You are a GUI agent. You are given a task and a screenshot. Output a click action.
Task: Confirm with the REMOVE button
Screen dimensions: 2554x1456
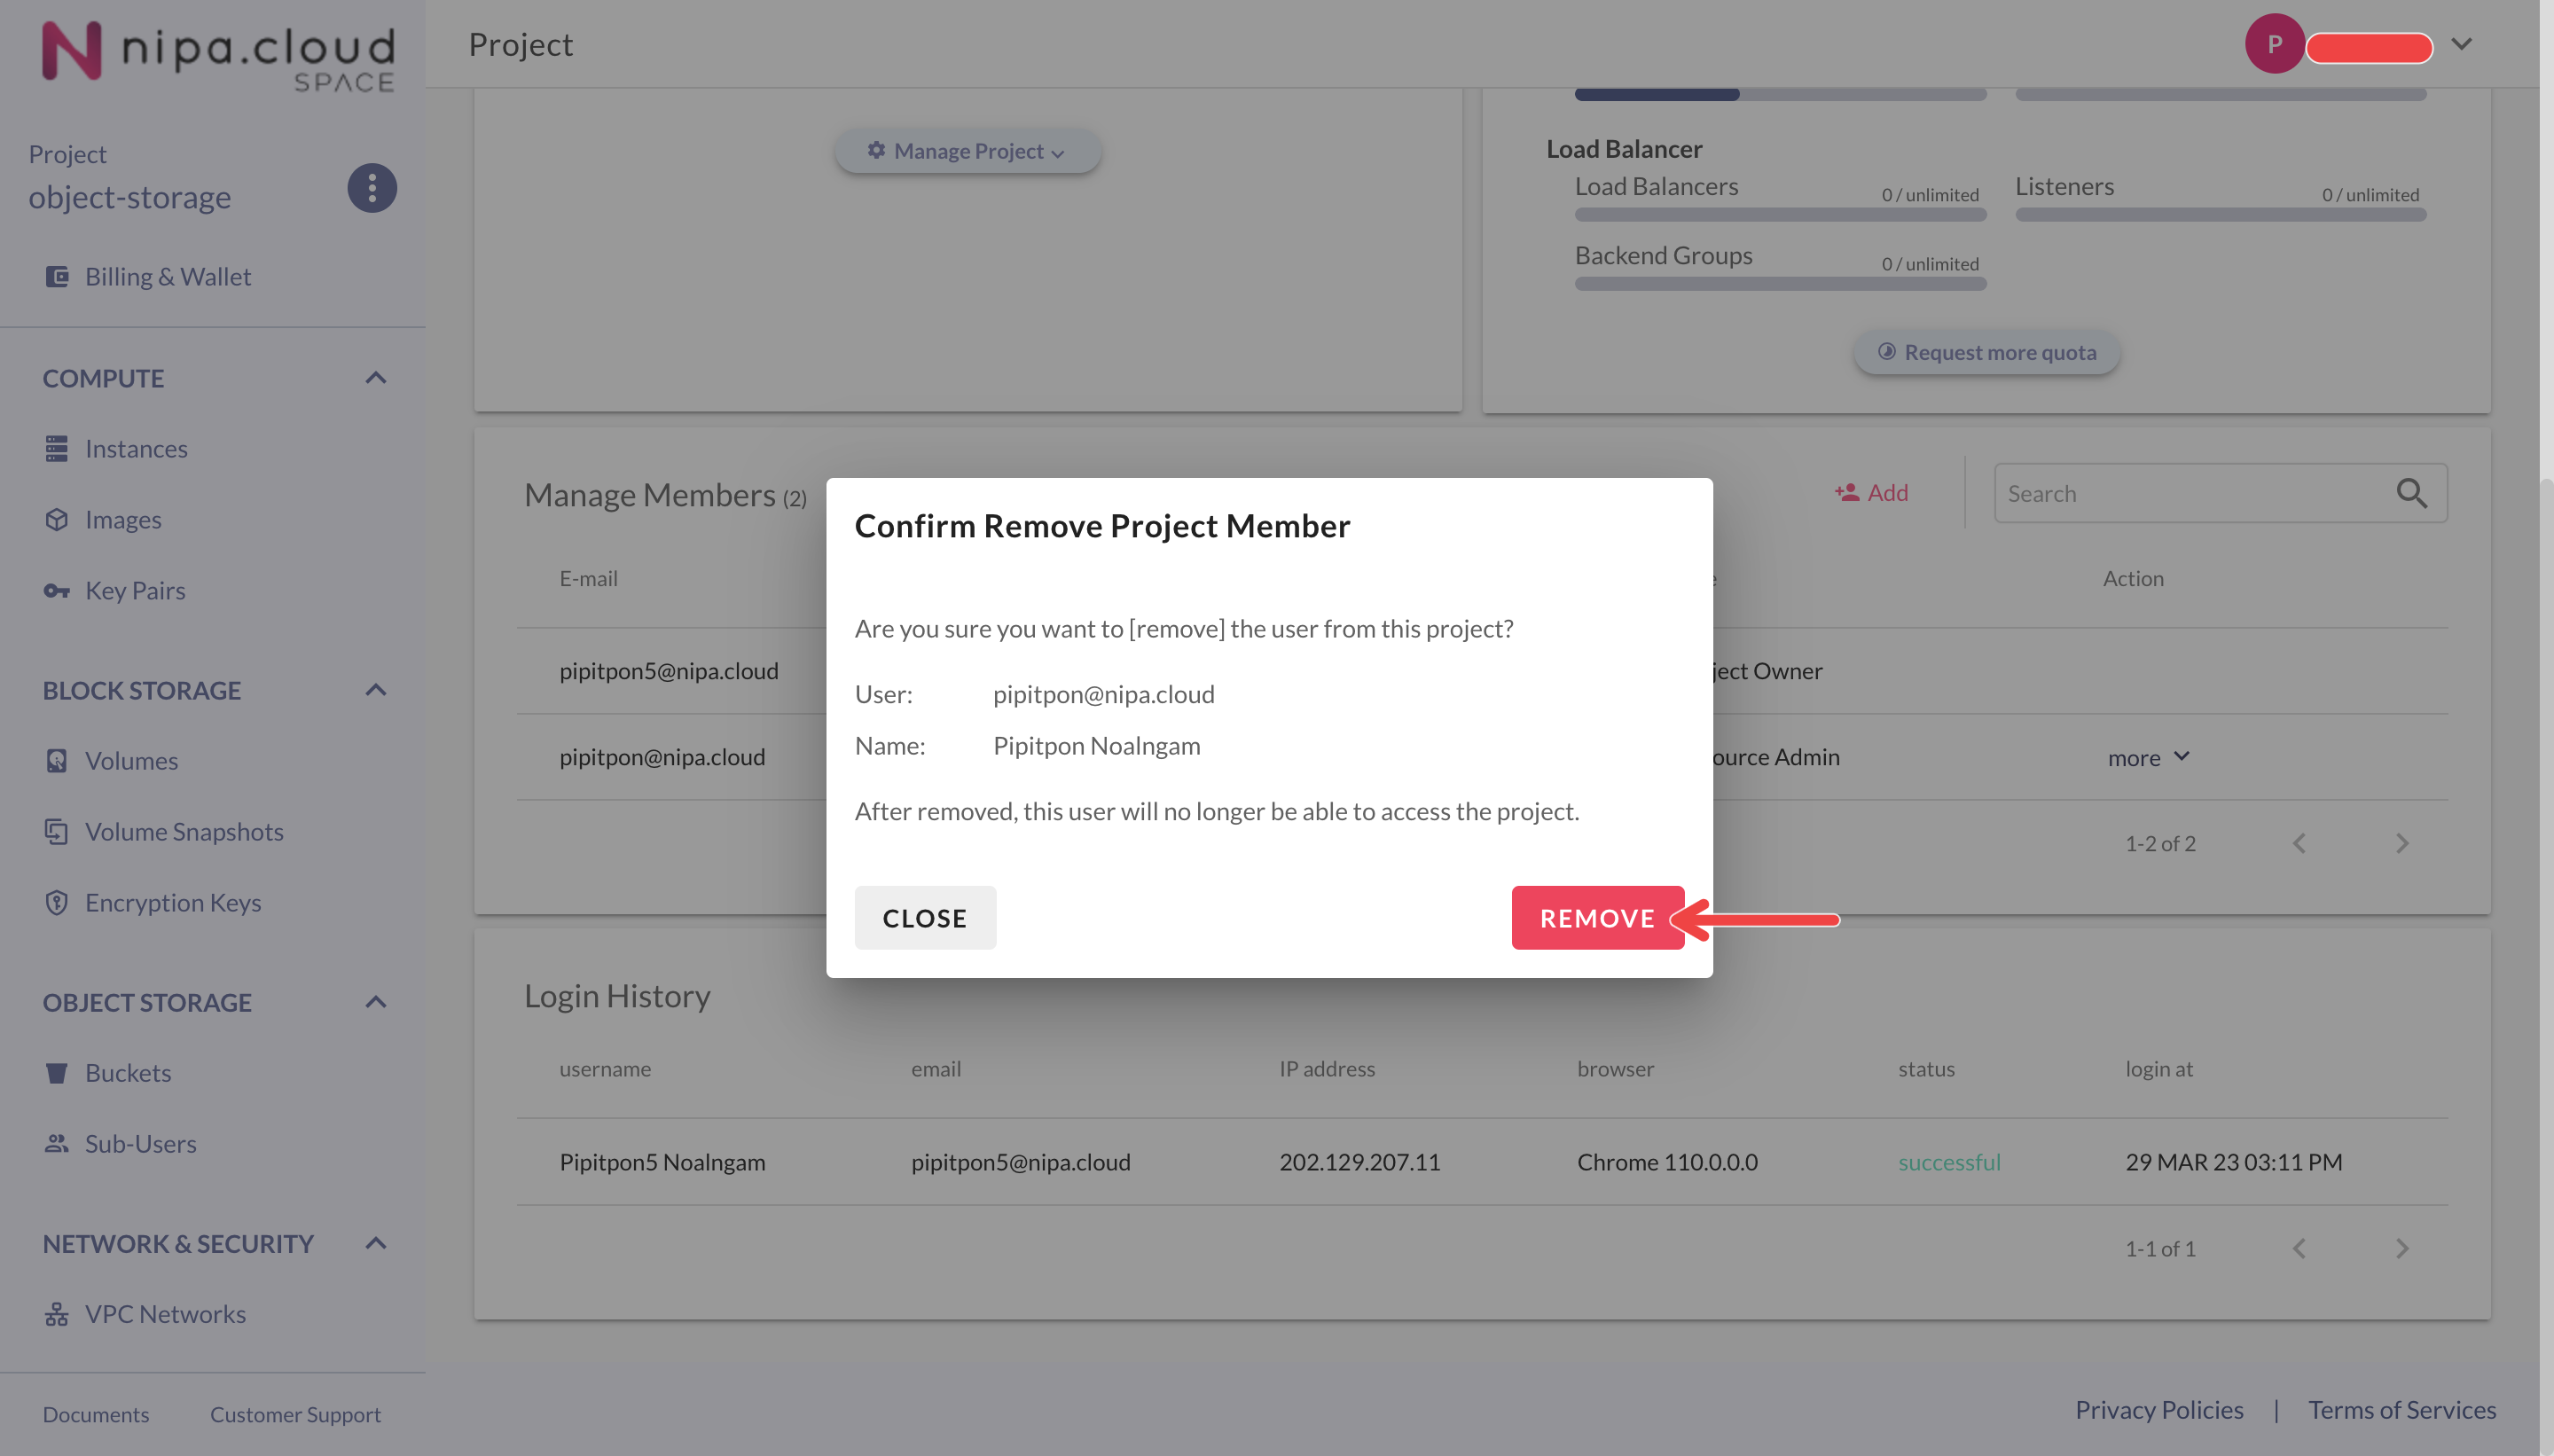point(1597,918)
